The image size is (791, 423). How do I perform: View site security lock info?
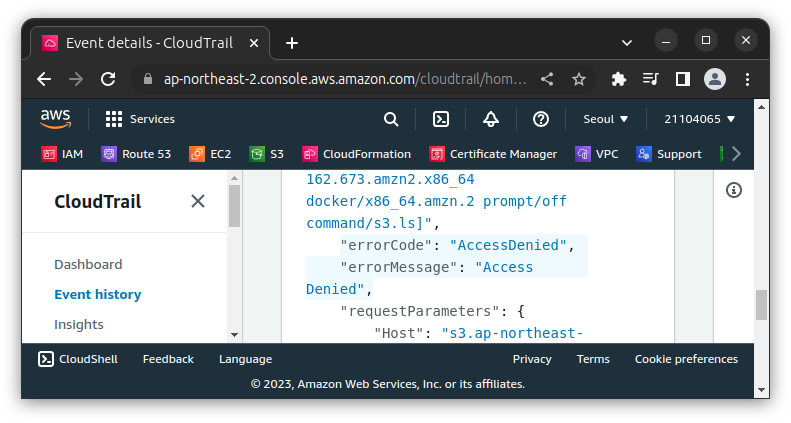tap(147, 79)
